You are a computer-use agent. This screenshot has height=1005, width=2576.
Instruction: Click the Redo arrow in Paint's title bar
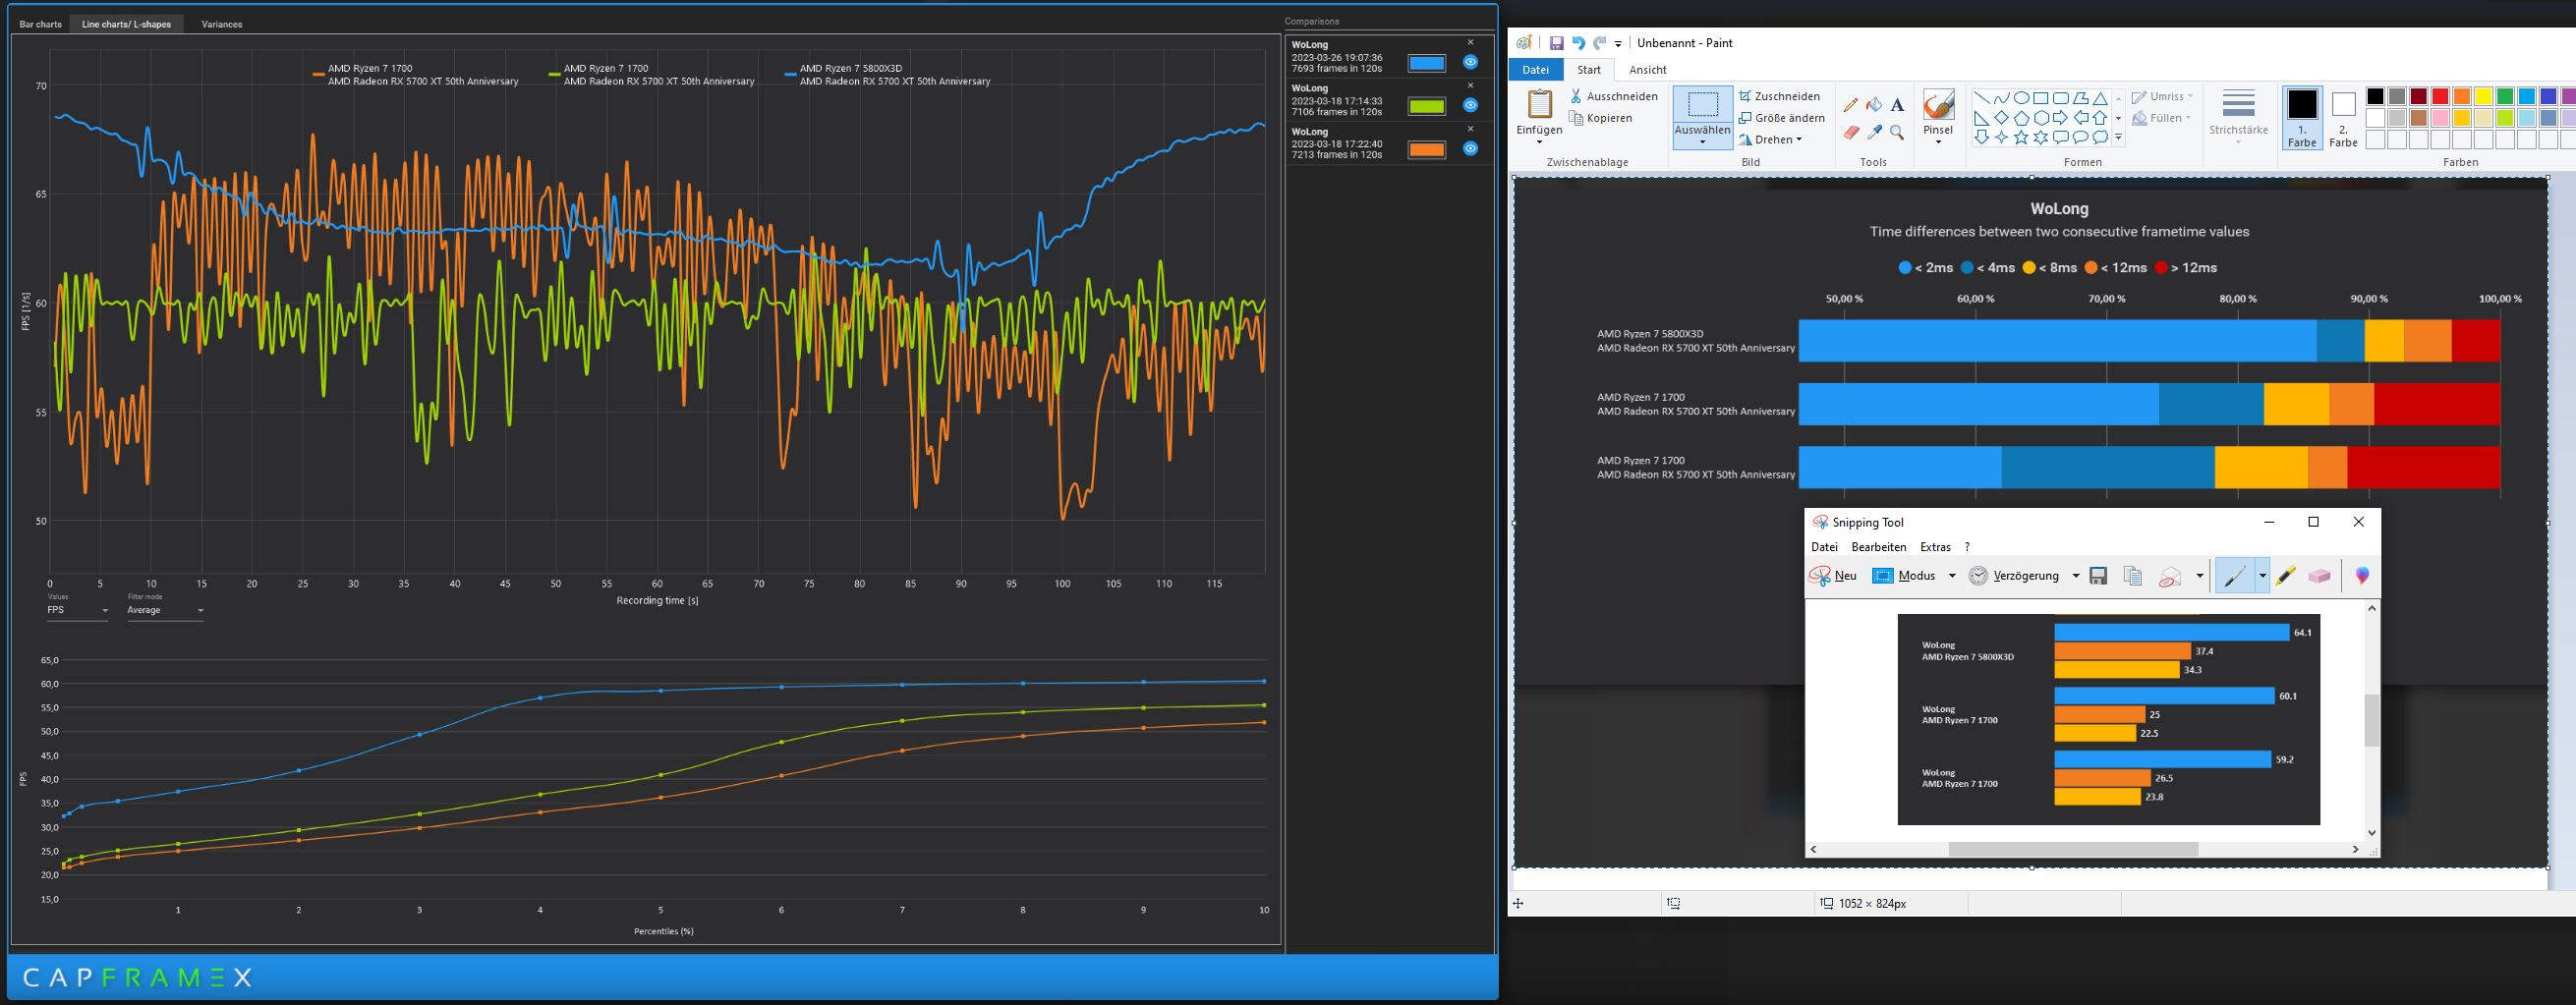coord(1599,43)
